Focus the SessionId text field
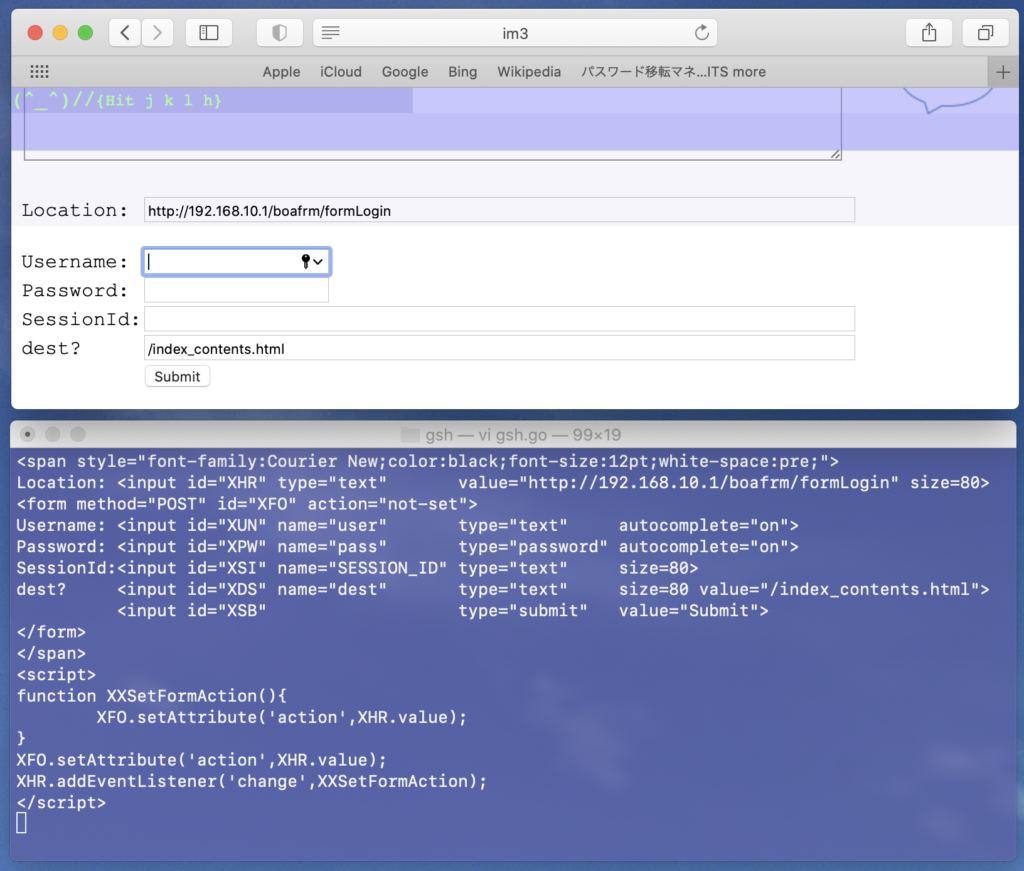Image resolution: width=1024 pixels, height=871 pixels. [x=499, y=319]
